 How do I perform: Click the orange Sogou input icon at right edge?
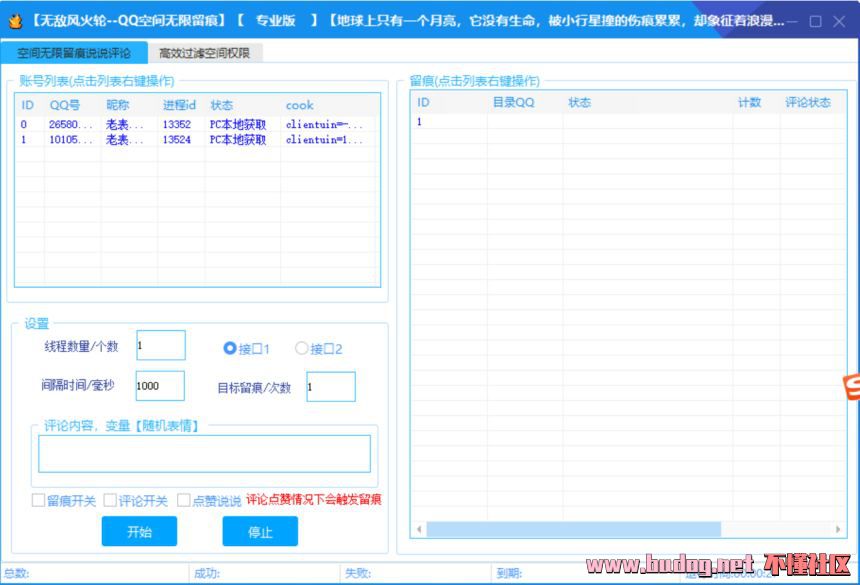(x=852, y=387)
